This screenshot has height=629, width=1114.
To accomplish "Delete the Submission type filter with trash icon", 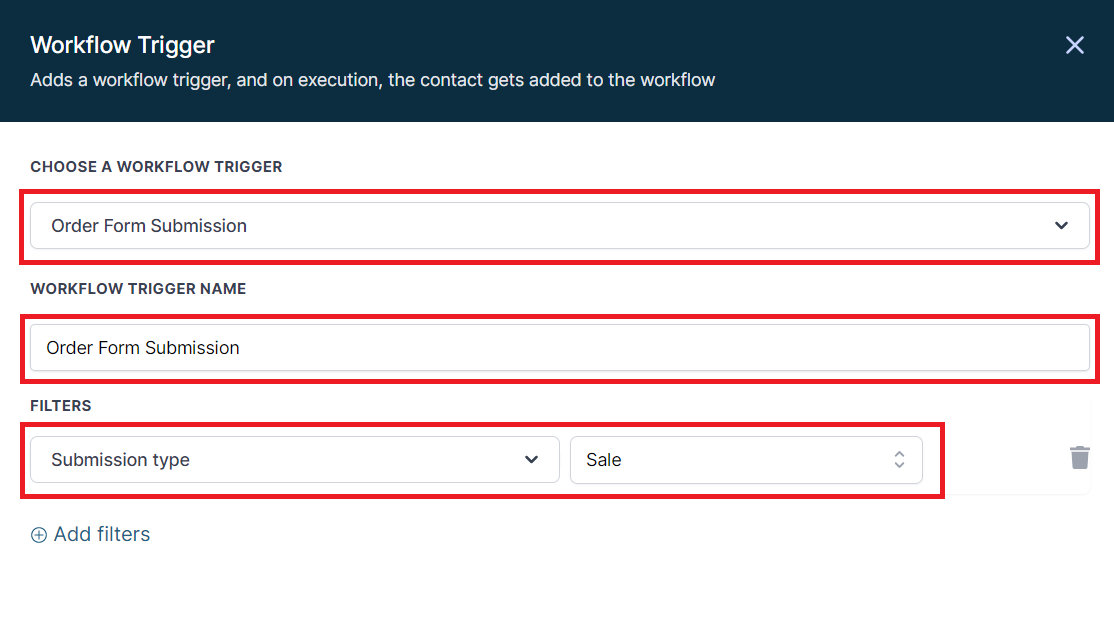I will [x=1079, y=458].
